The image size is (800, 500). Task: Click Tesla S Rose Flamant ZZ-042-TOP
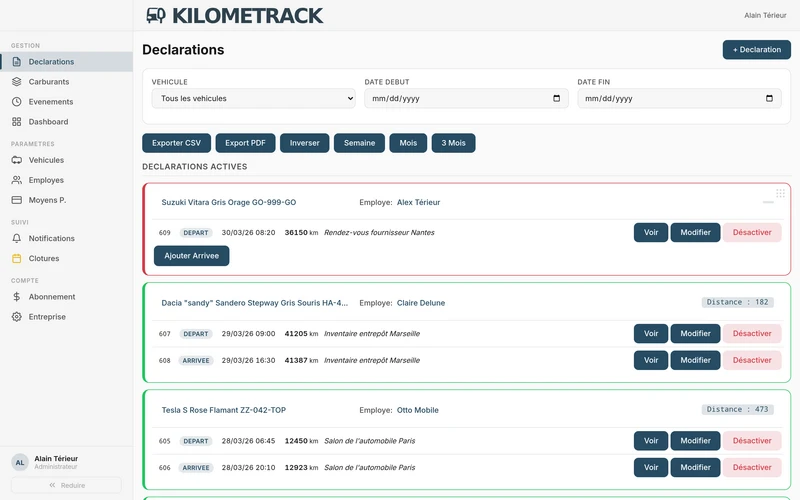pyautogui.click(x=223, y=410)
